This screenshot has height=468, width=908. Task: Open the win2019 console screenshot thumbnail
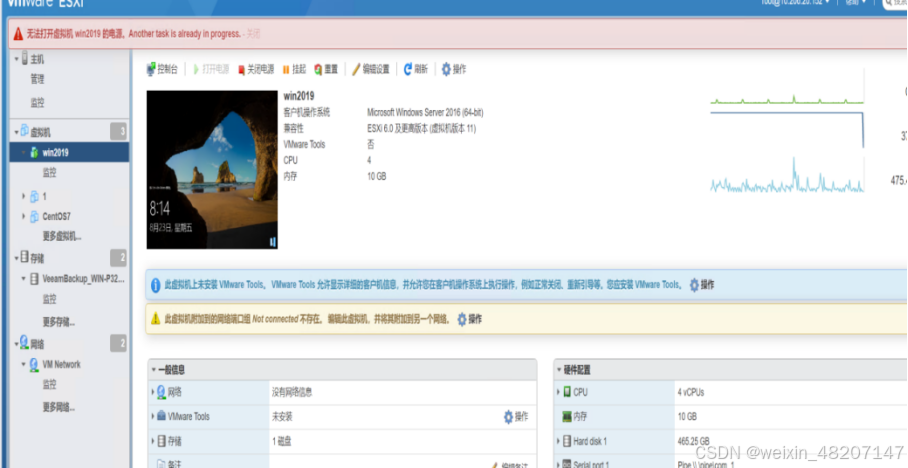tap(212, 170)
